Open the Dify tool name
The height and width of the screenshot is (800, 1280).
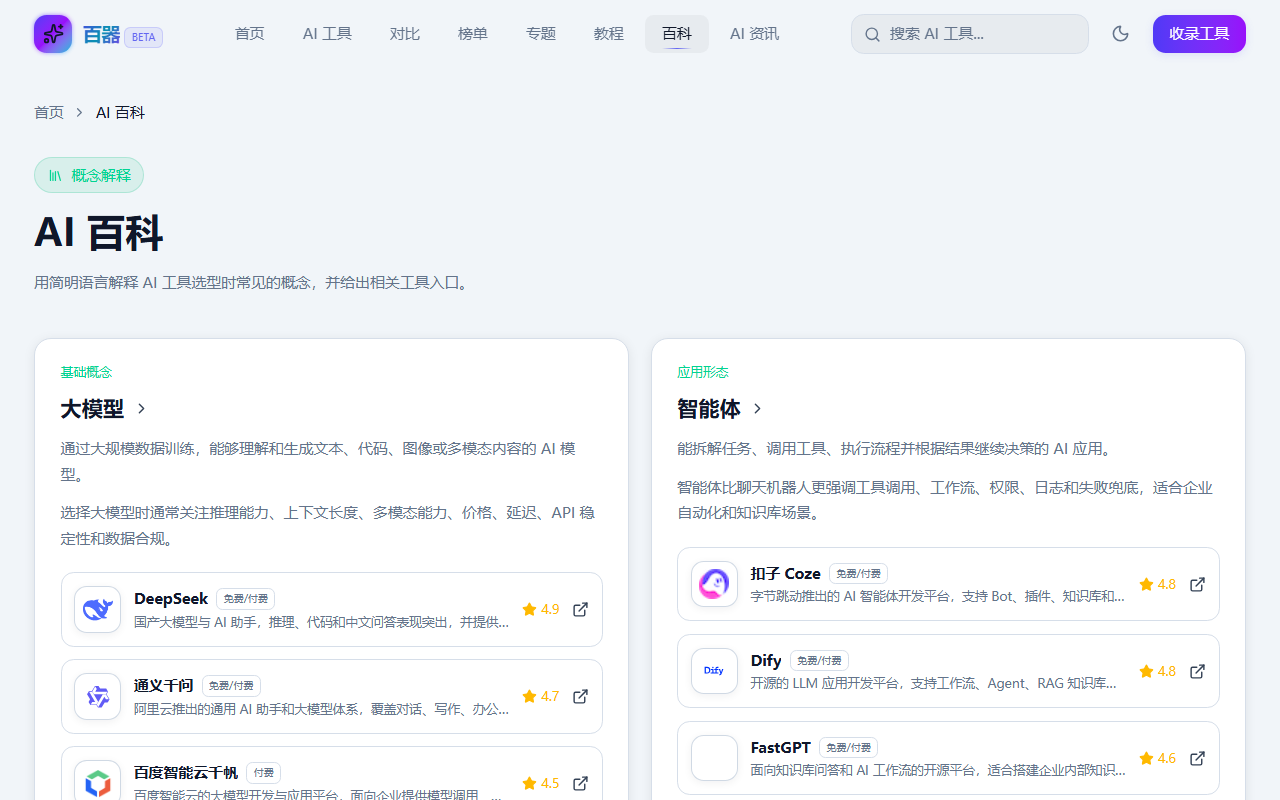point(766,660)
